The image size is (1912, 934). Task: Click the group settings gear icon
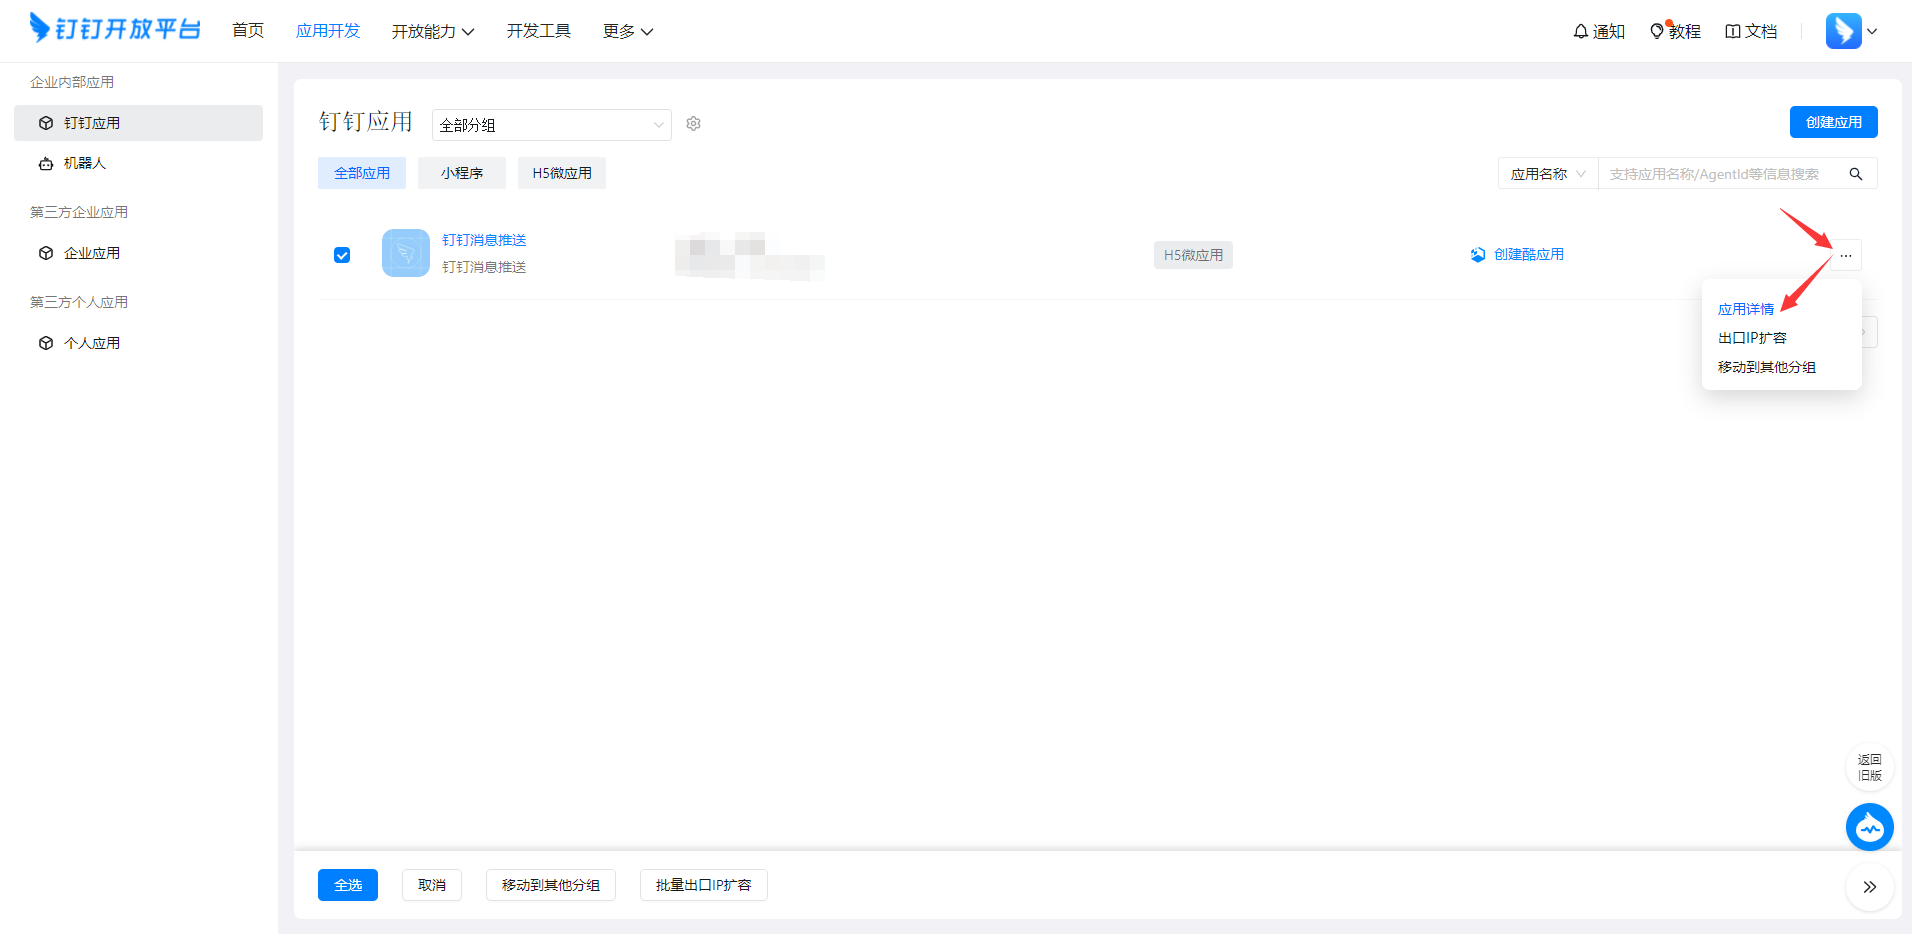[693, 123]
